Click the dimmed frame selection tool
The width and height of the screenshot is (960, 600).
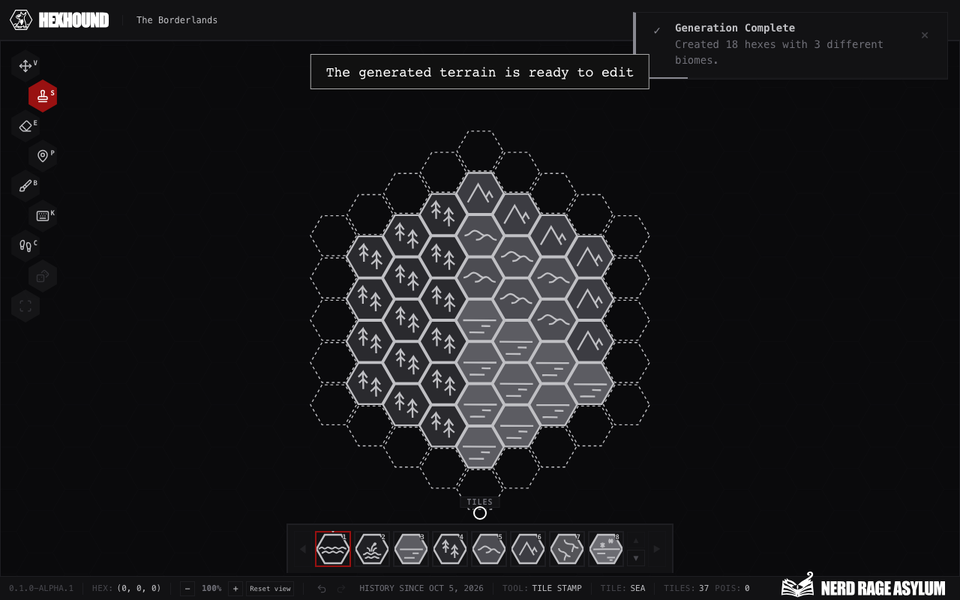click(26, 306)
